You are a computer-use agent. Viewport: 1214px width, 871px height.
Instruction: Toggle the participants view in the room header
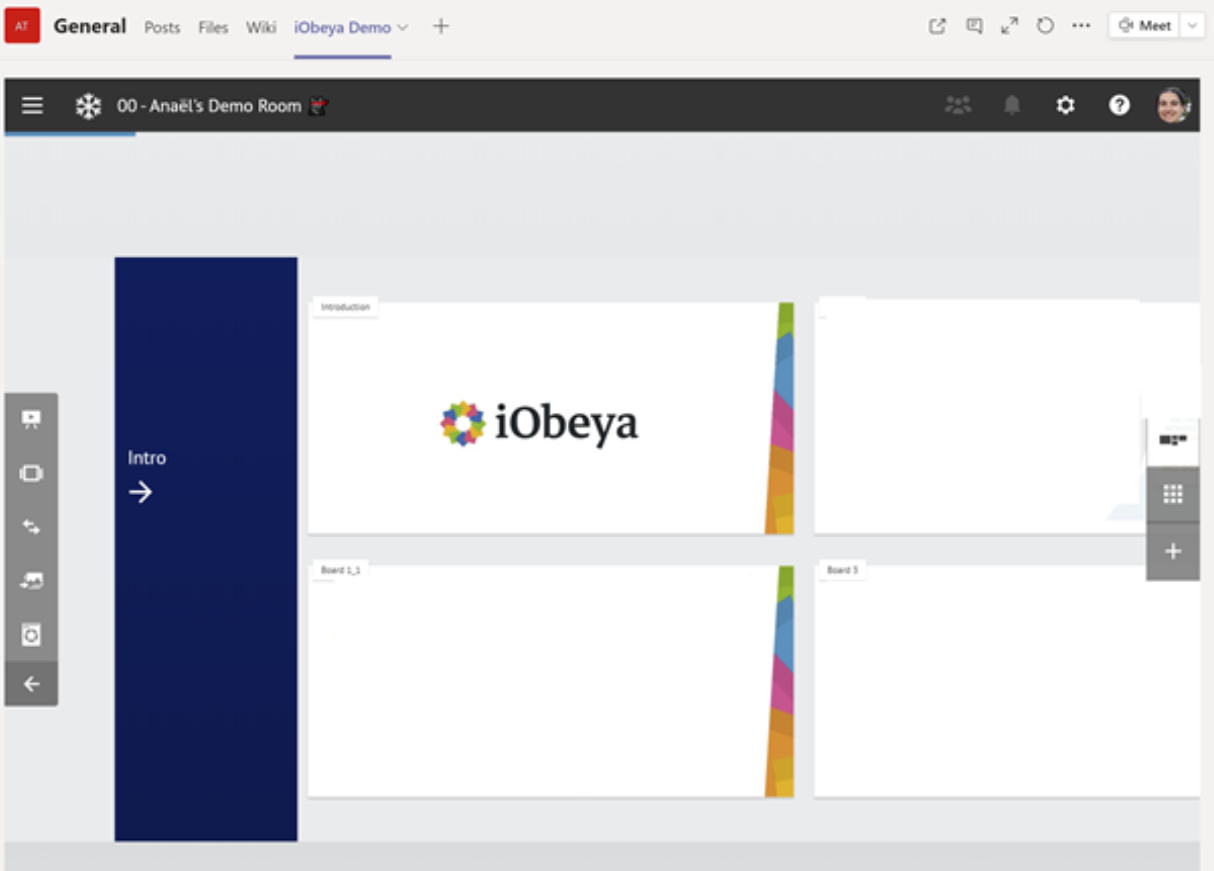point(957,105)
